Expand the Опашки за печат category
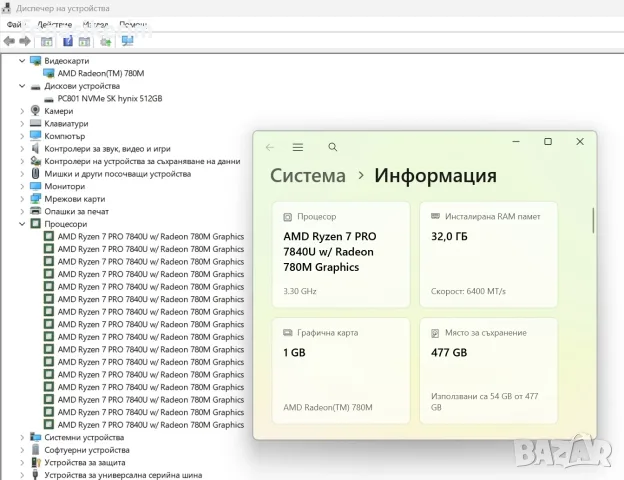 pos(22,211)
